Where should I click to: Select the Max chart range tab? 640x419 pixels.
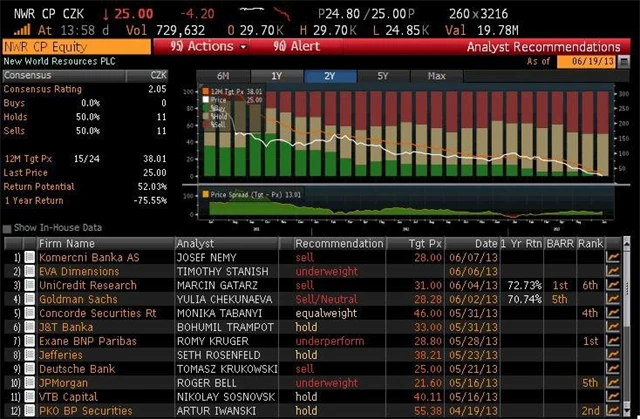pos(436,76)
